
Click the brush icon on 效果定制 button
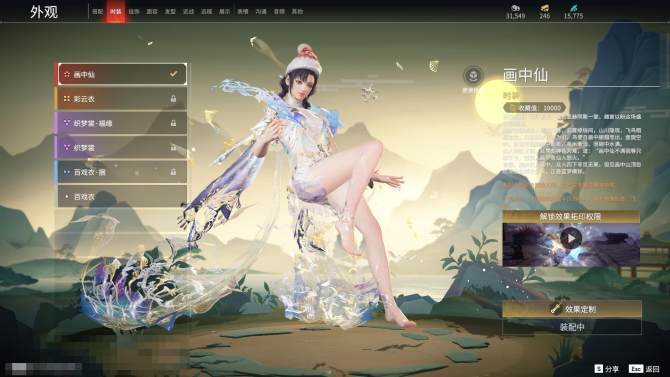click(555, 308)
